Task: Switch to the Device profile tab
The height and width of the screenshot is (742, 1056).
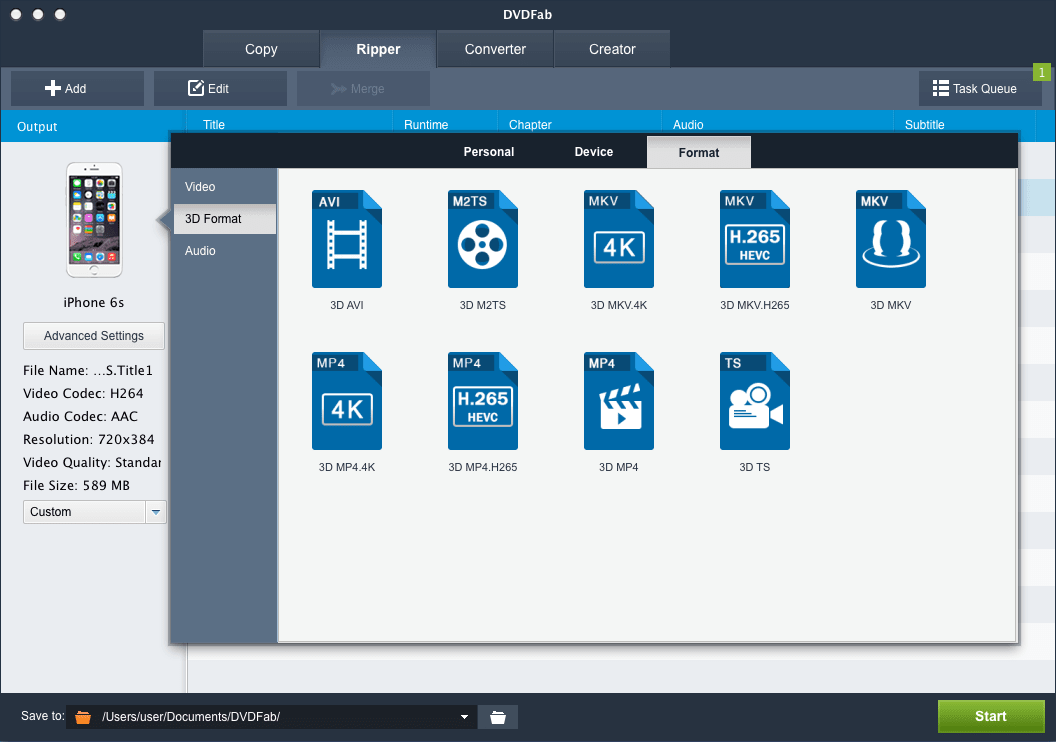Action: pyautogui.click(x=594, y=152)
